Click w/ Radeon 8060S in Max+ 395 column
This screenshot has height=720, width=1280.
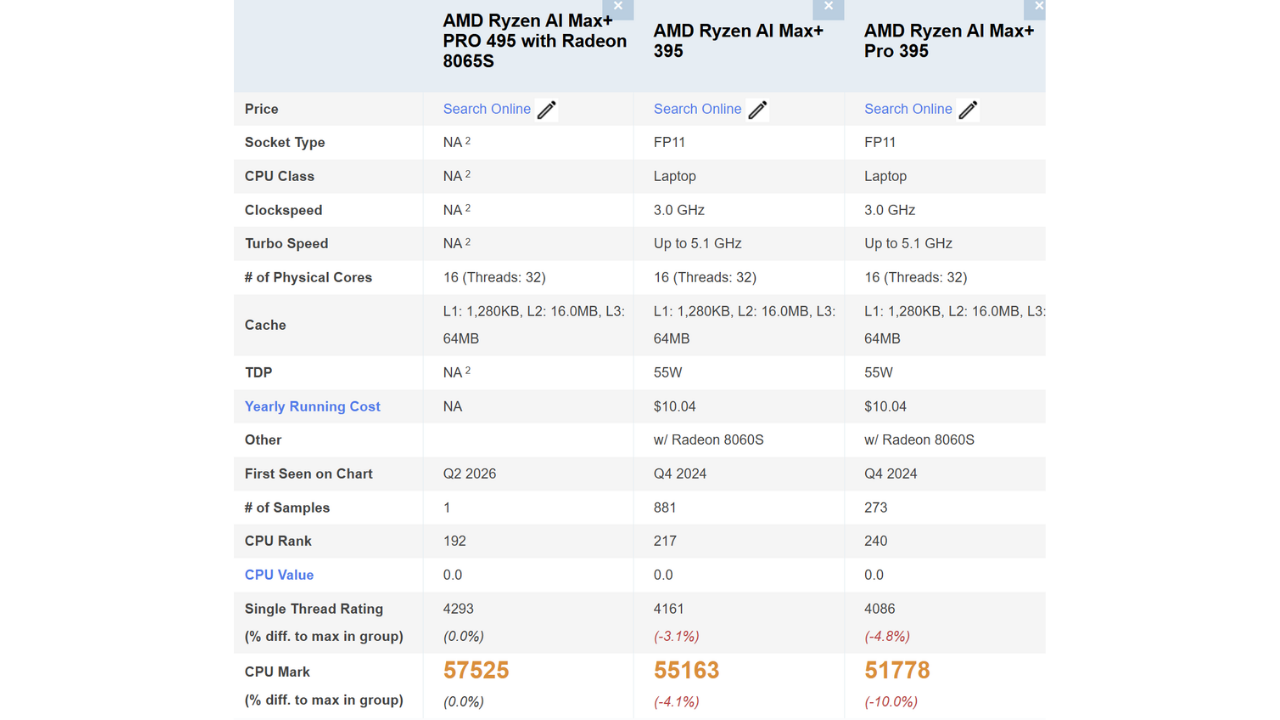click(709, 439)
